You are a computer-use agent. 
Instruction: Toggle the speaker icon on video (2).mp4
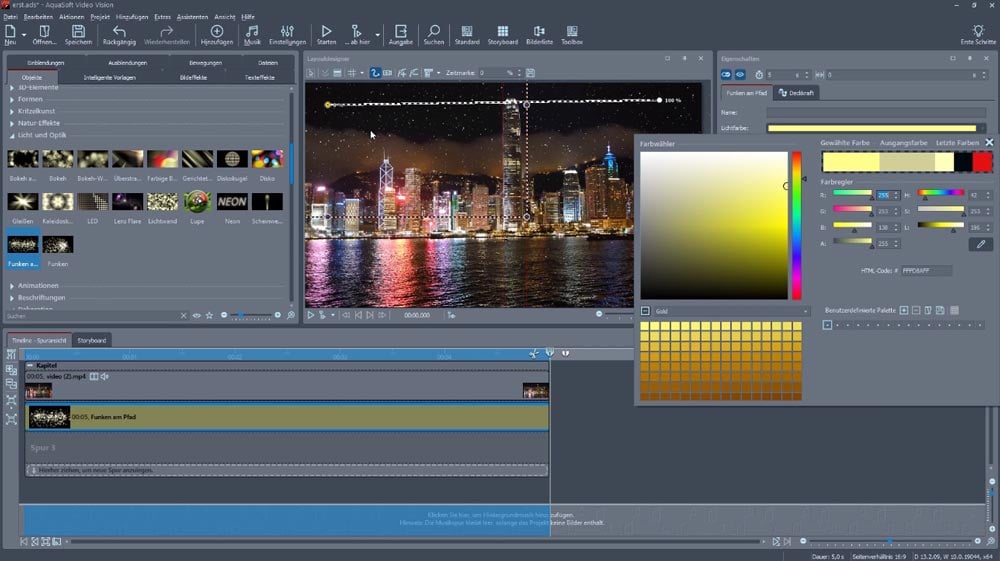[x=105, y=377]
